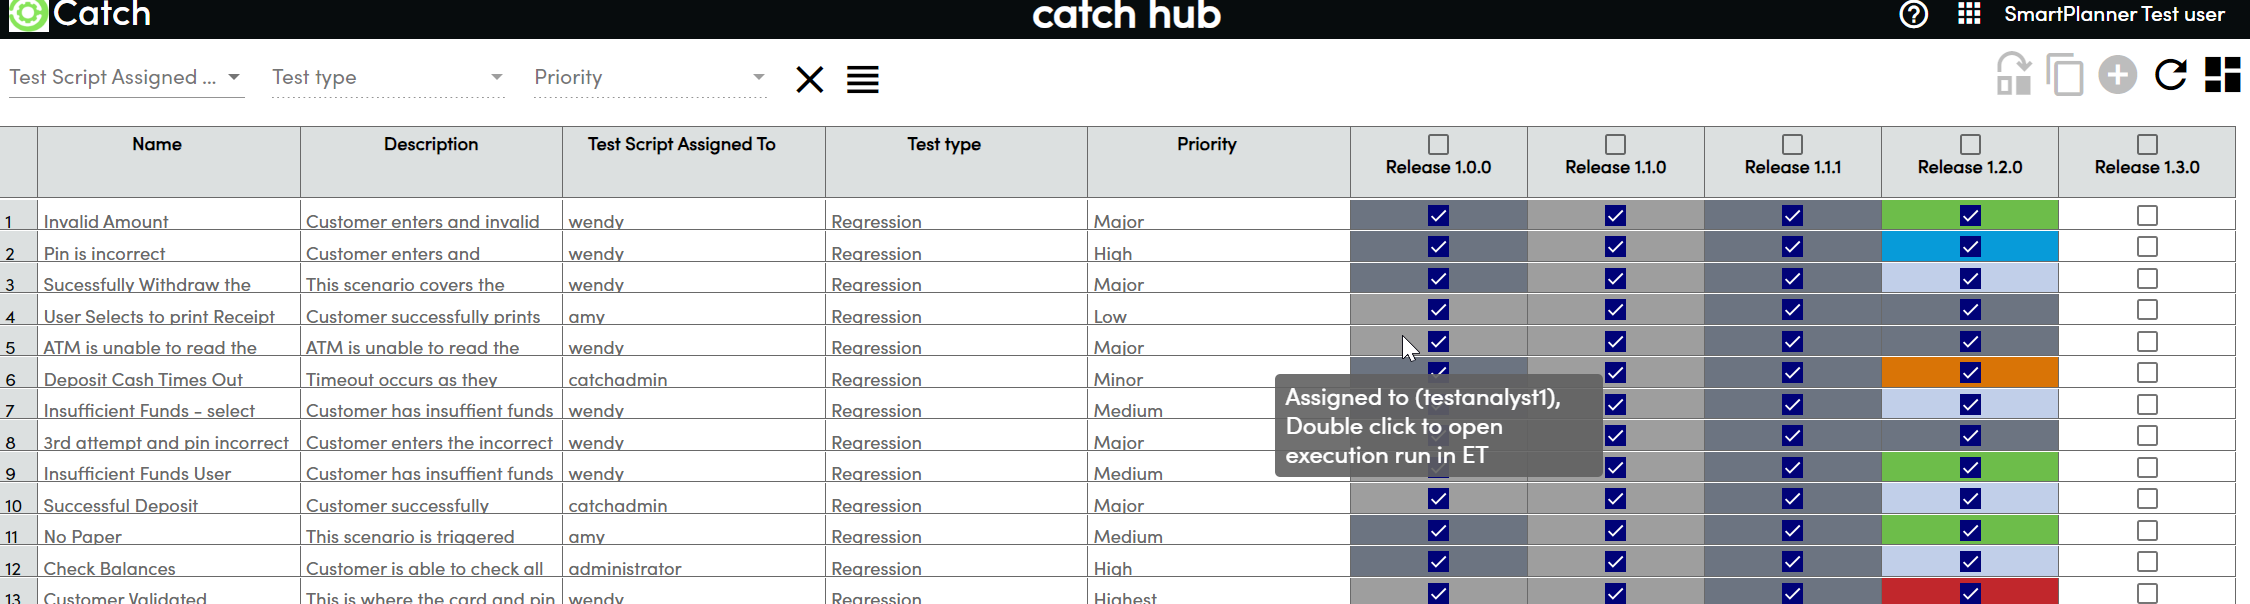This screenshot has width=2250, height=604.
Task: Open the dashboard tiles layout icon
Action: [2222, 75]
